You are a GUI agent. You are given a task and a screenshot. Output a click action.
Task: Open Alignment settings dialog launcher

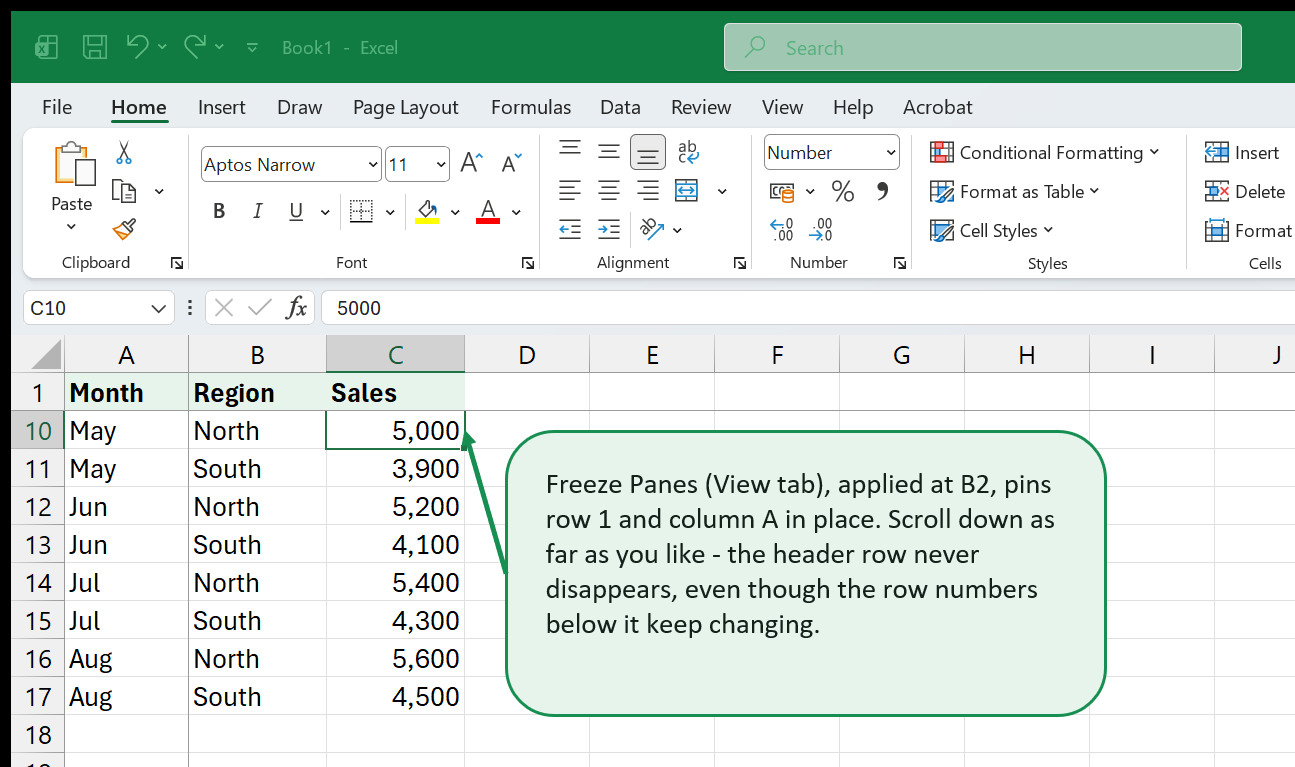[740, 263]
